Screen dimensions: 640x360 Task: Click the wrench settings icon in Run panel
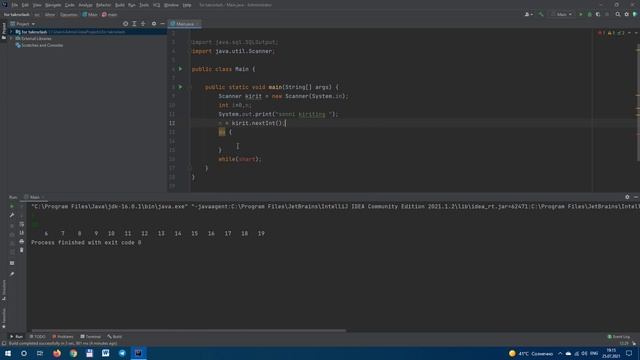click(x=12, y=216)
